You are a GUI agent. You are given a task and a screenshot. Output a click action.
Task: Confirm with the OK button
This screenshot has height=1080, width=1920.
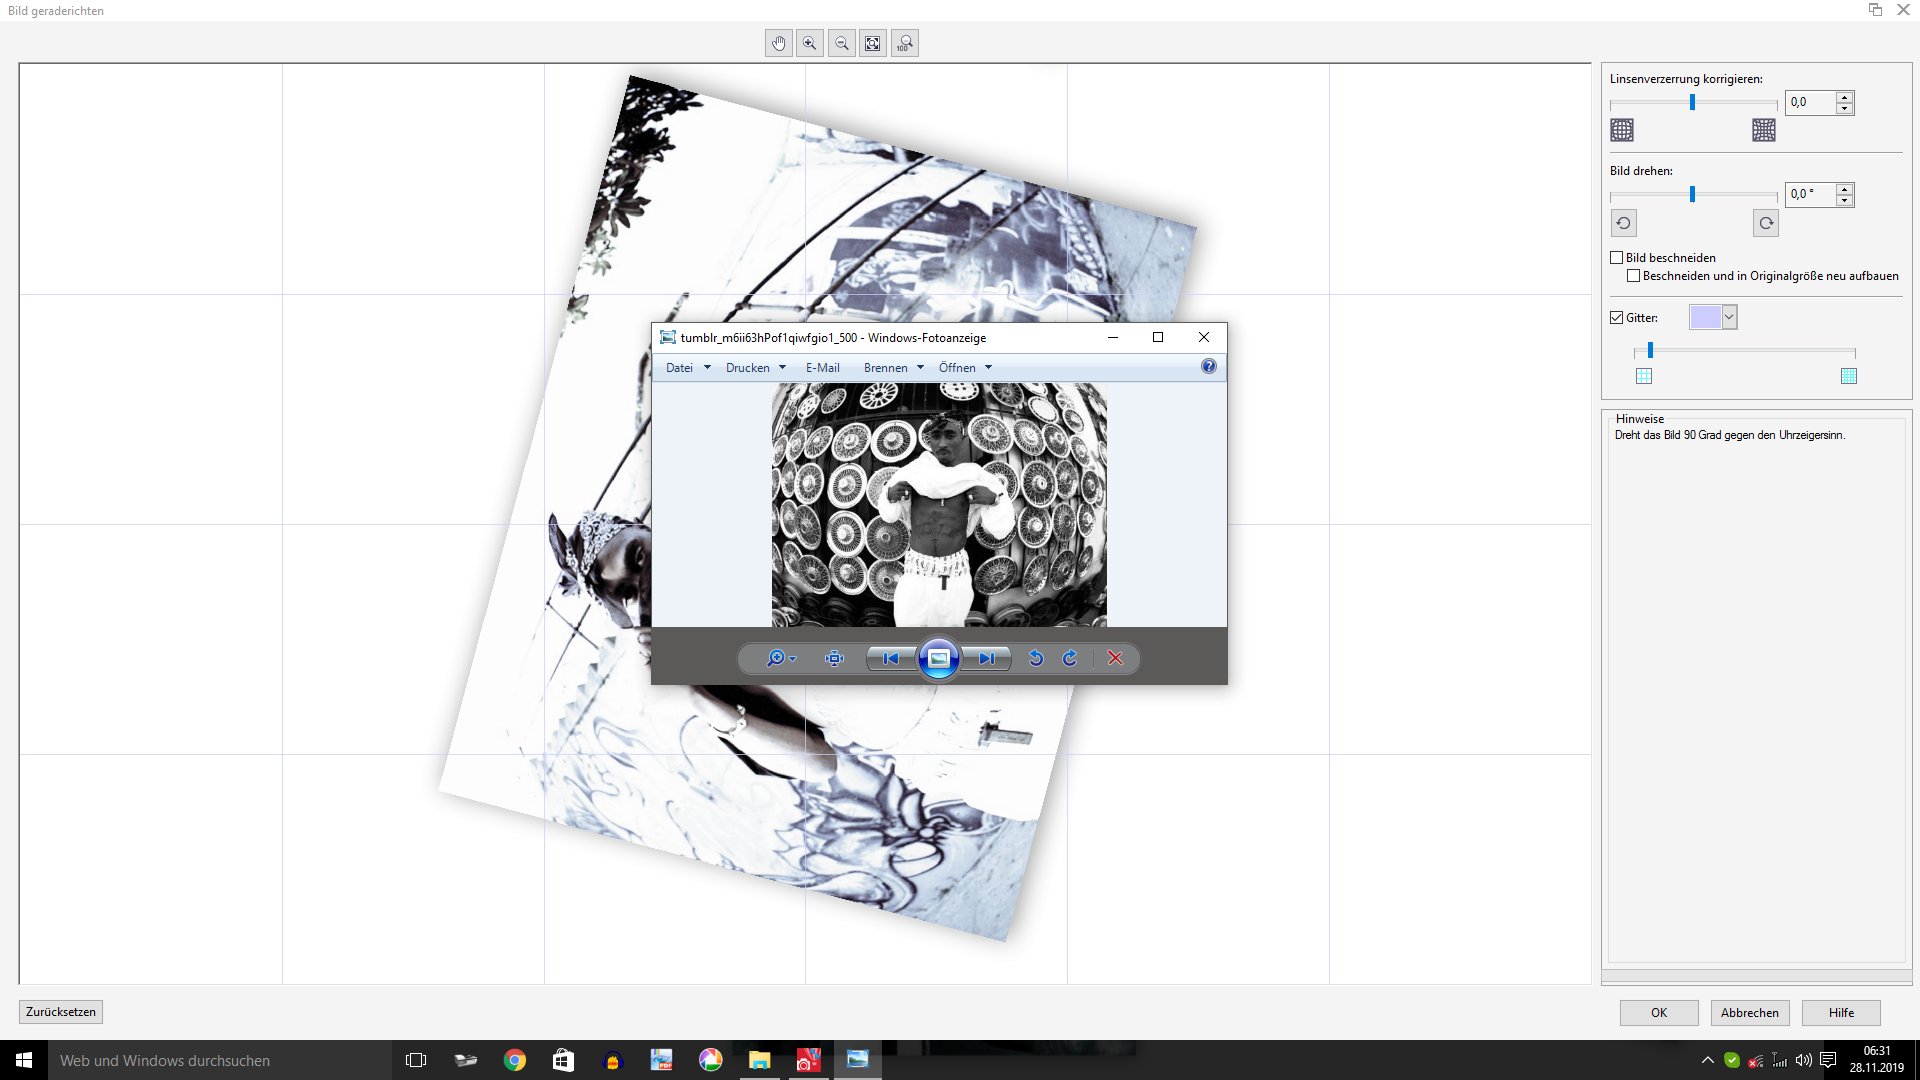click(x=1659, y=1013)
